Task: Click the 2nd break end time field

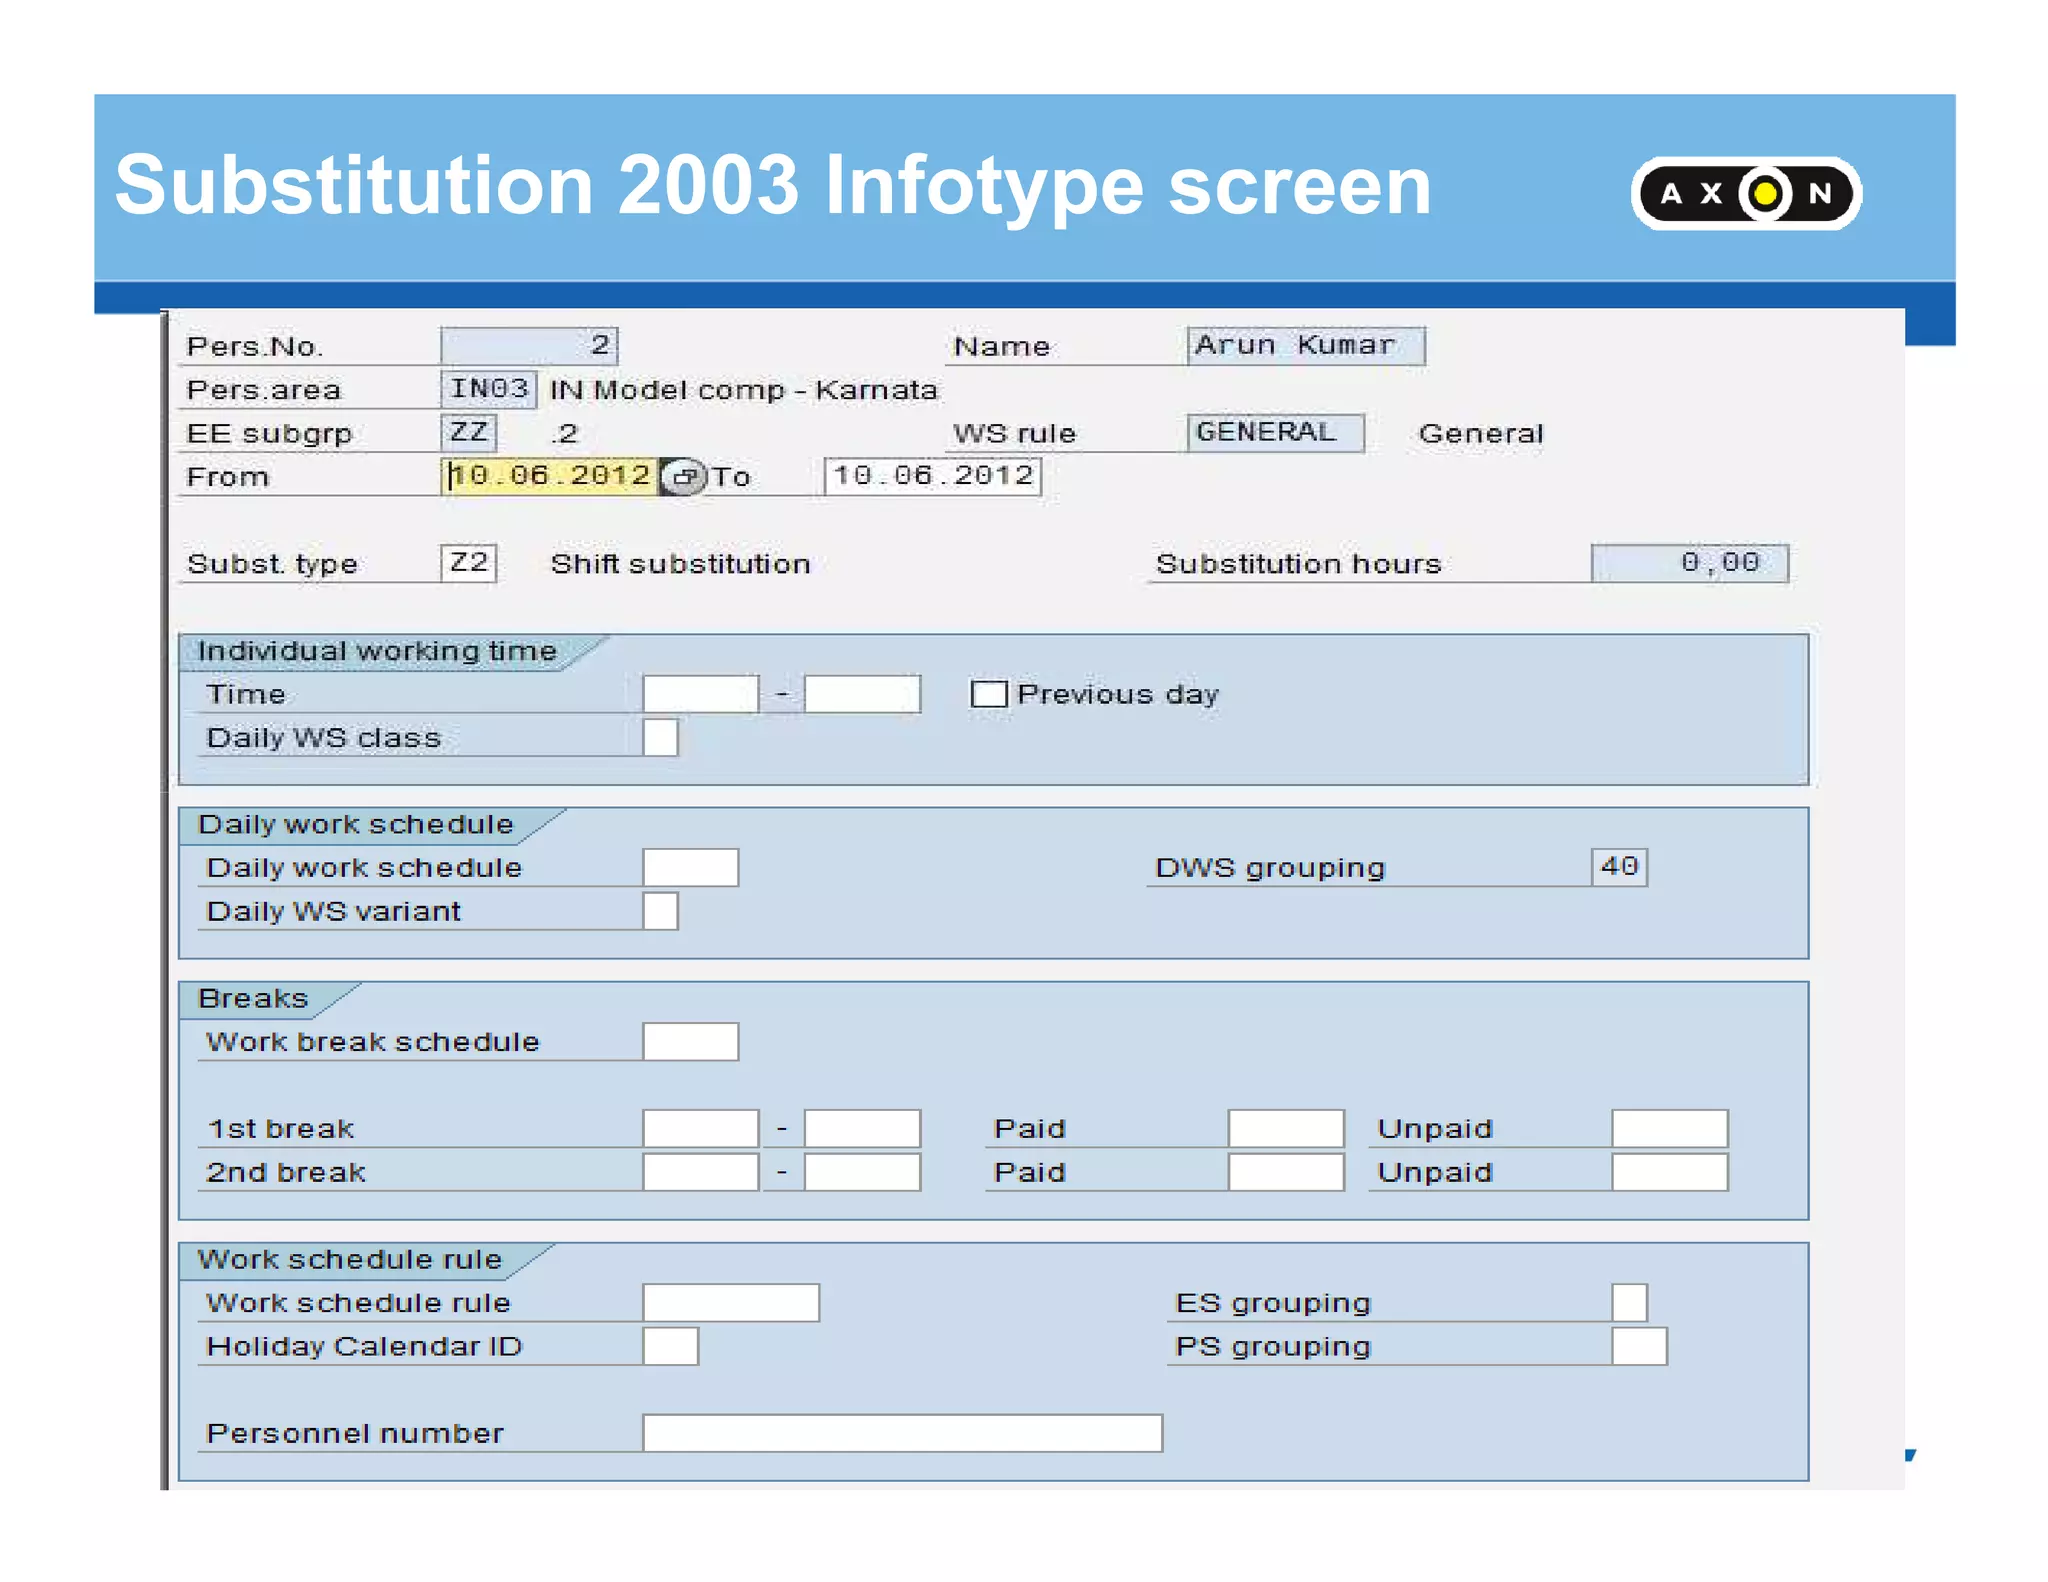Action: (862, 1172)
